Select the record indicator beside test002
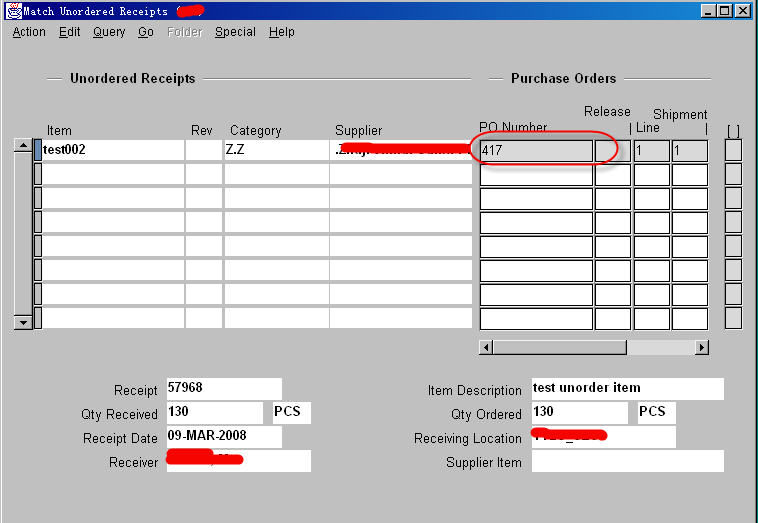 pos(38,150)
